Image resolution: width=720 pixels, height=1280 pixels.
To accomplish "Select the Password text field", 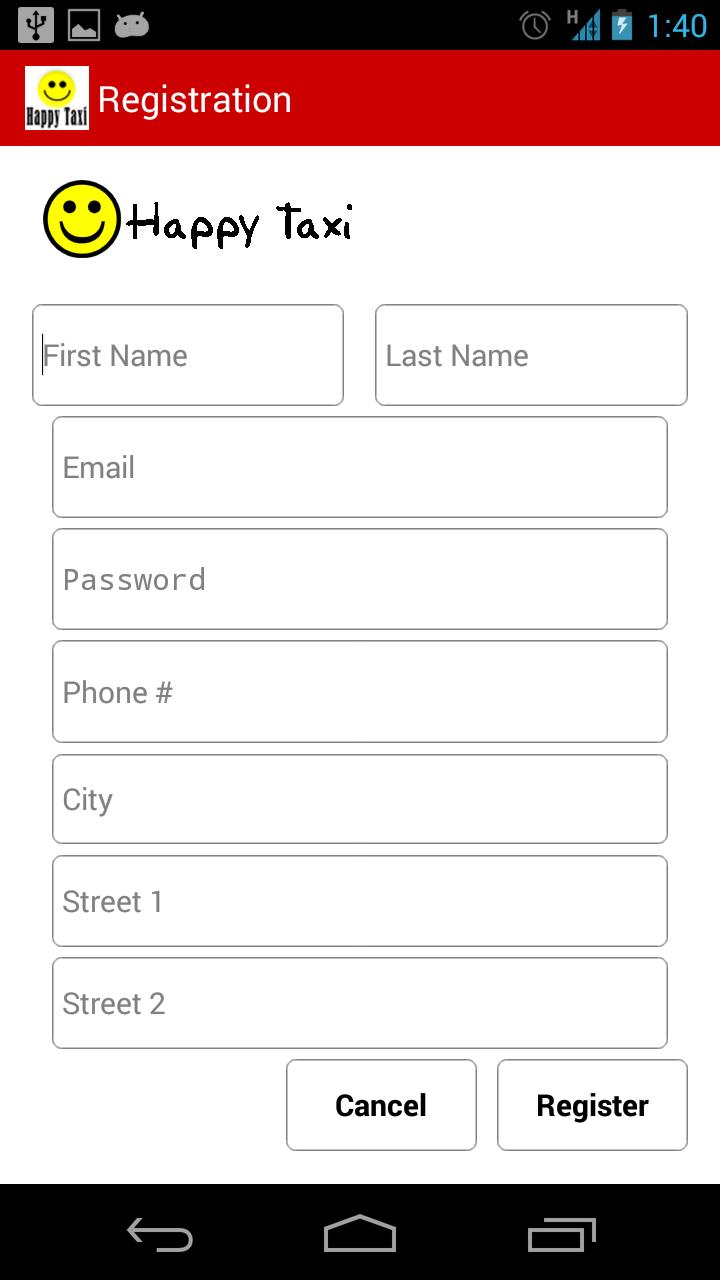I will coord(360,579).
